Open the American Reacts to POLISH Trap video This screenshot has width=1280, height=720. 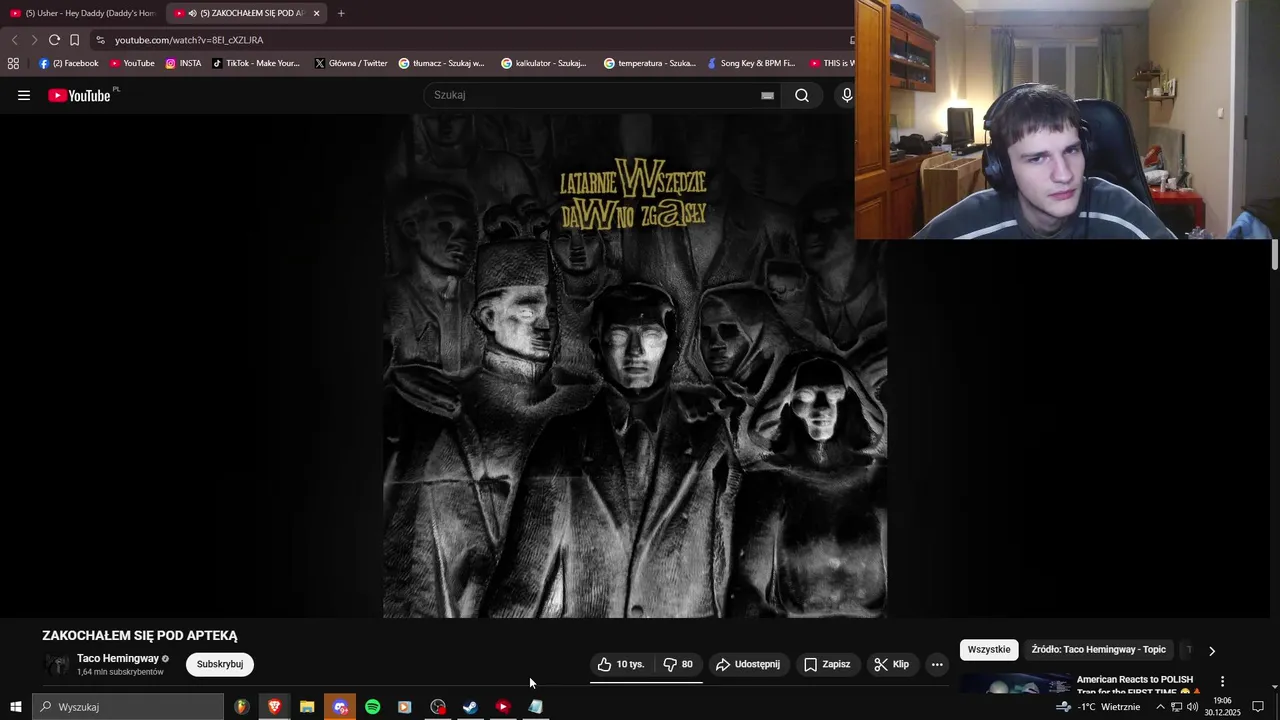click(x=1138, y=685)
